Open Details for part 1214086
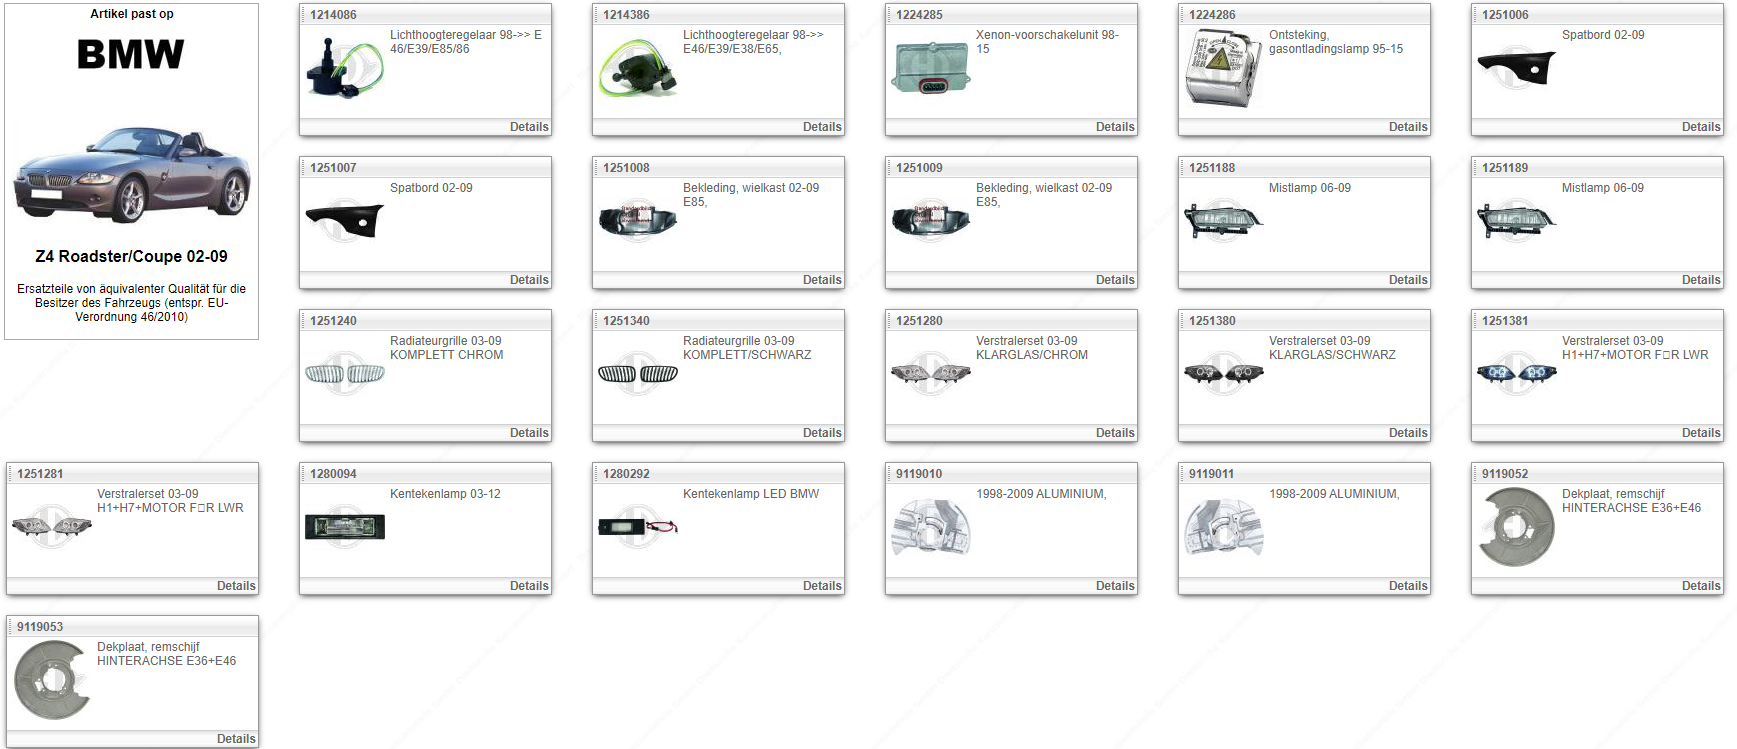The height and width of the screenshot is (749, 1737). [x=528, y=127]
